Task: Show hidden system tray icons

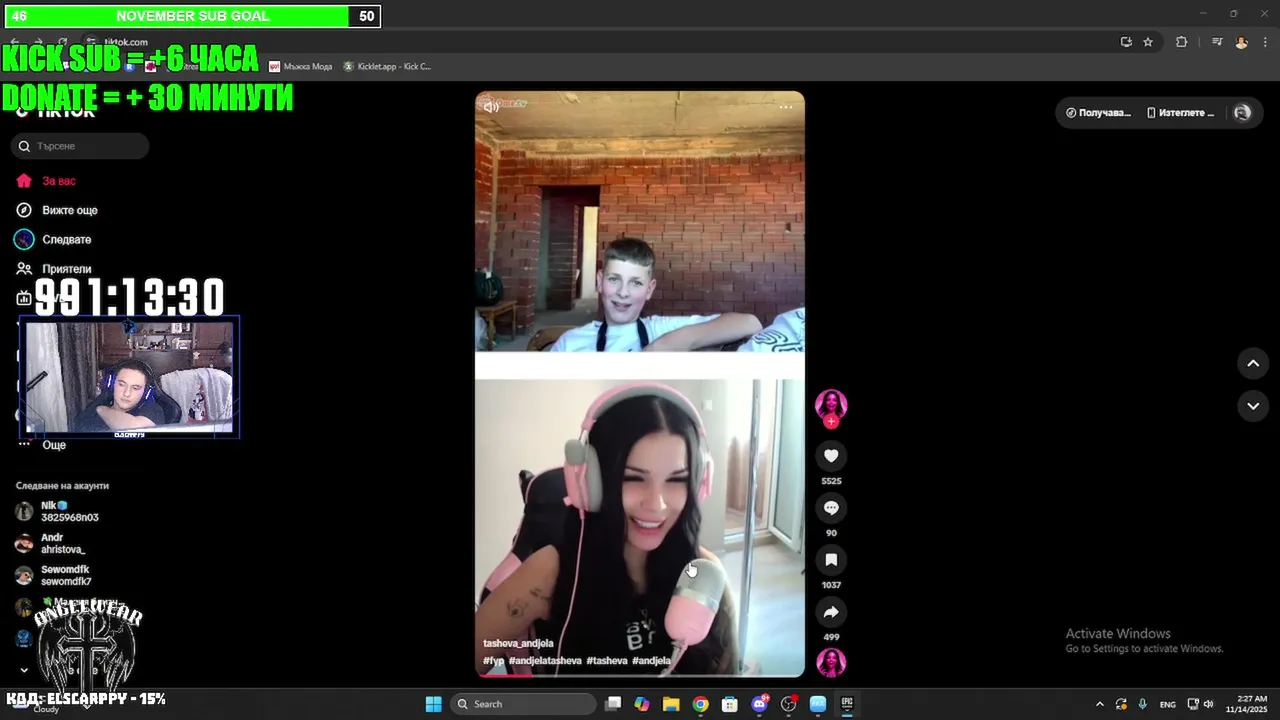Action: tap(1100, 704)
